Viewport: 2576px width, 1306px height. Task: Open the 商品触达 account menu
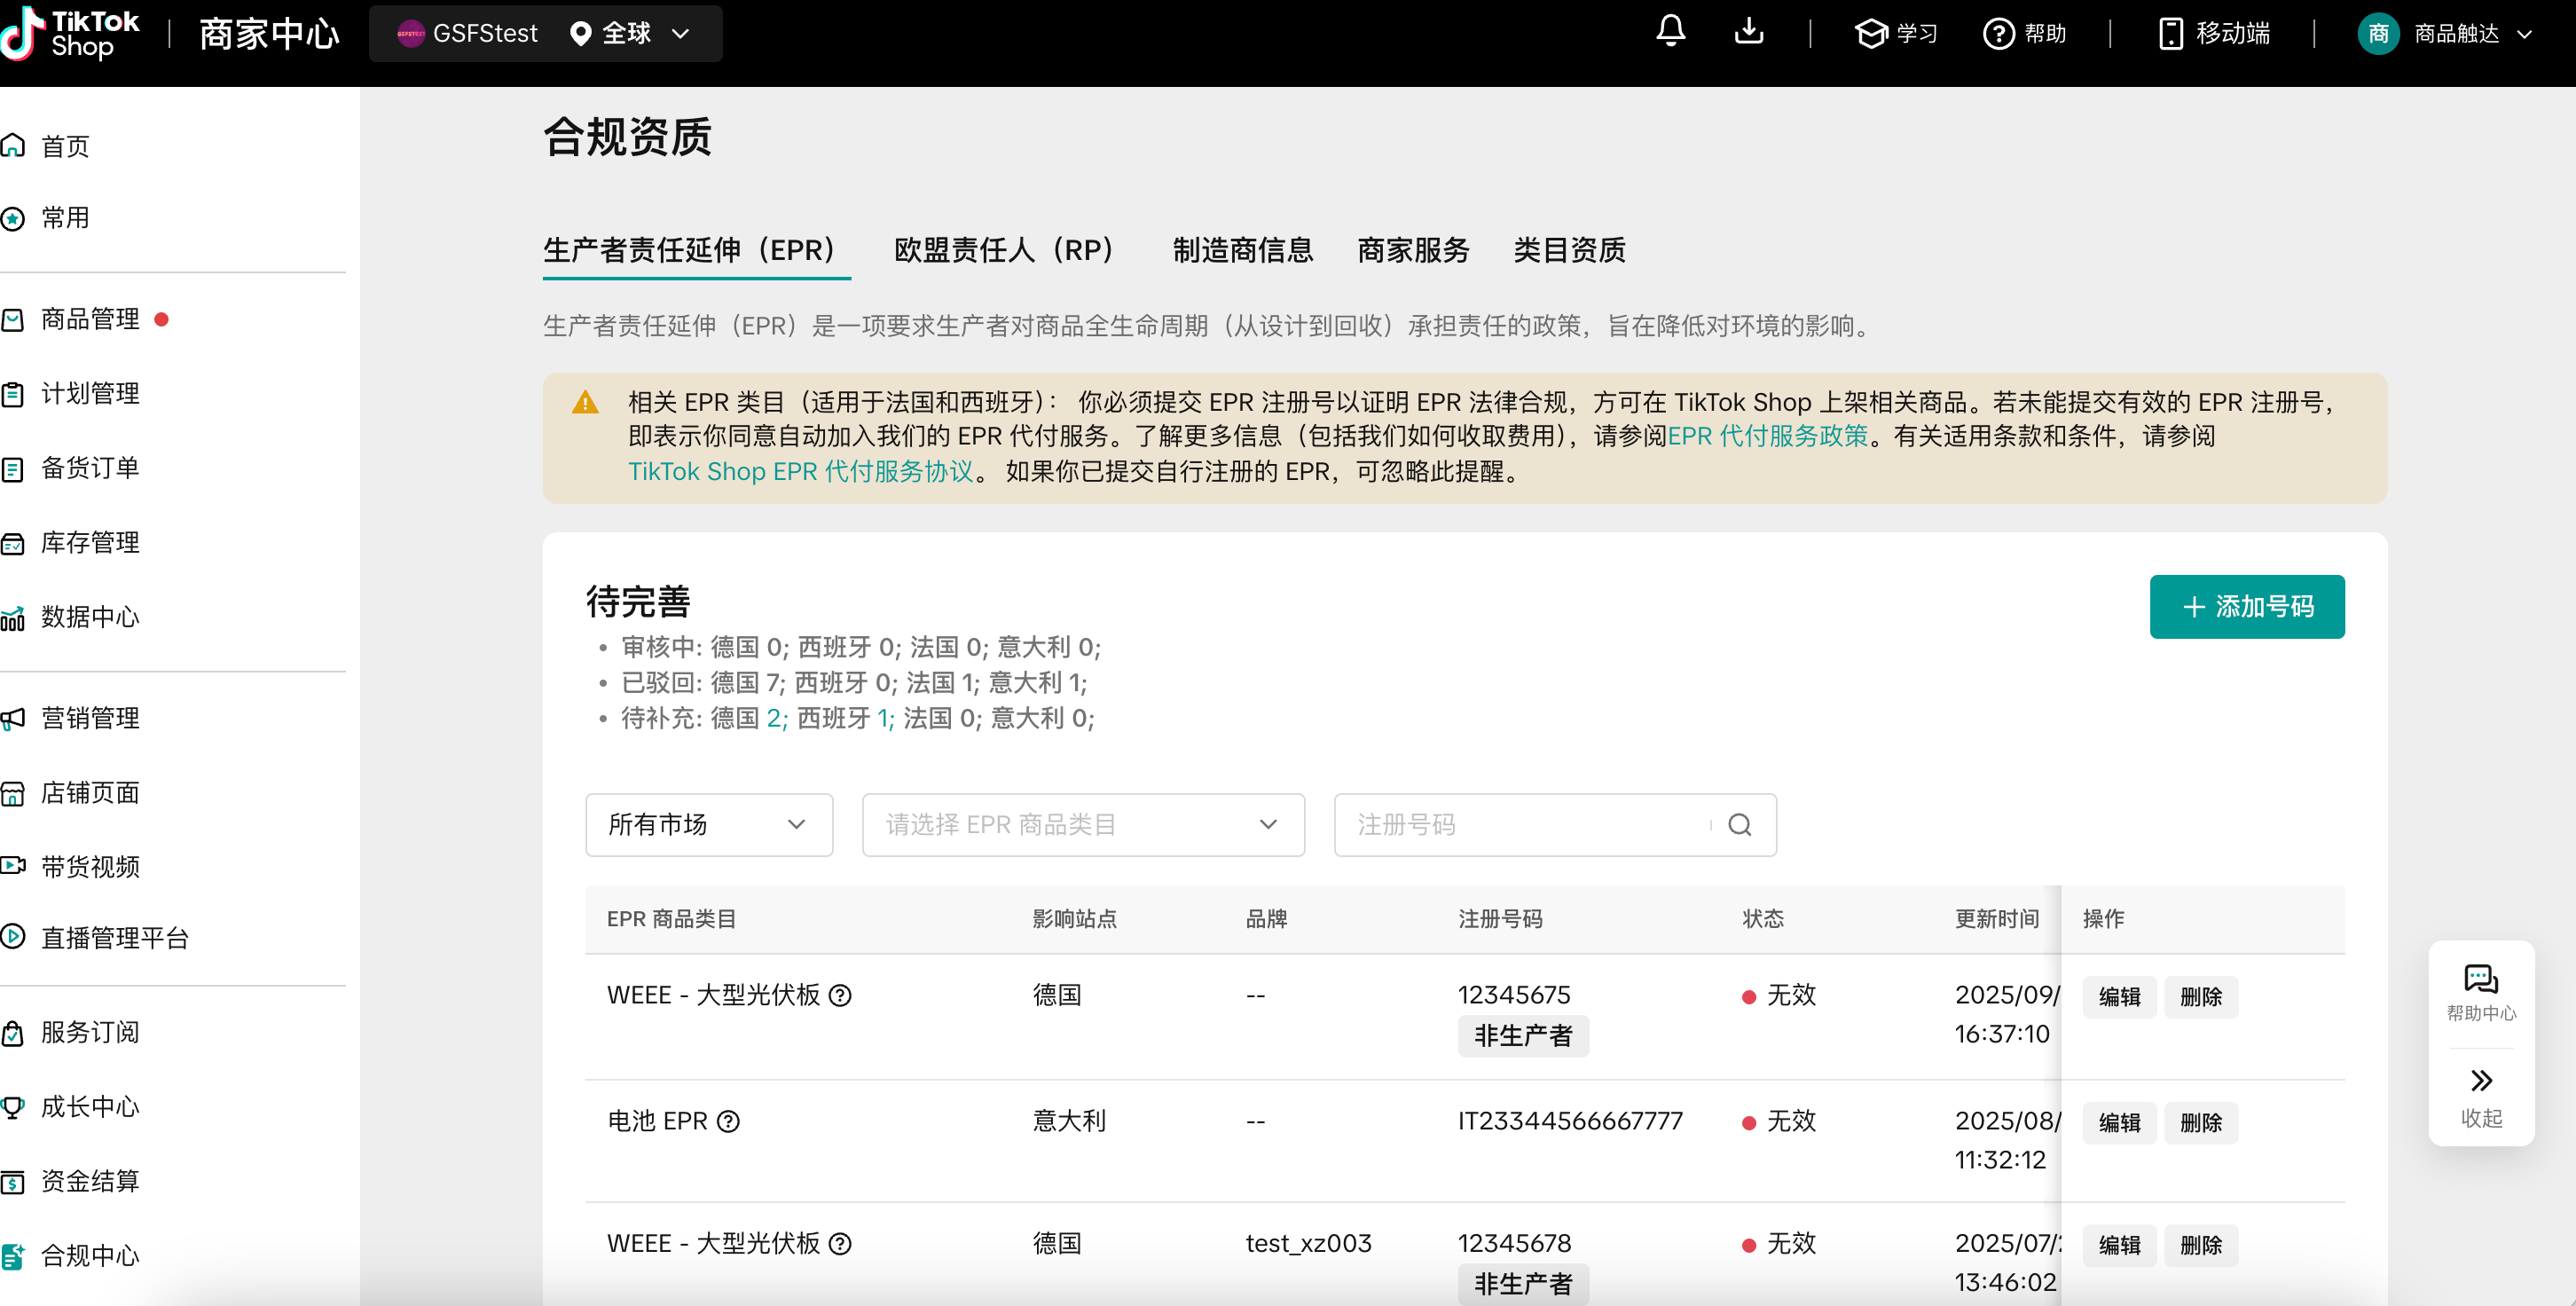(2455, 33)
